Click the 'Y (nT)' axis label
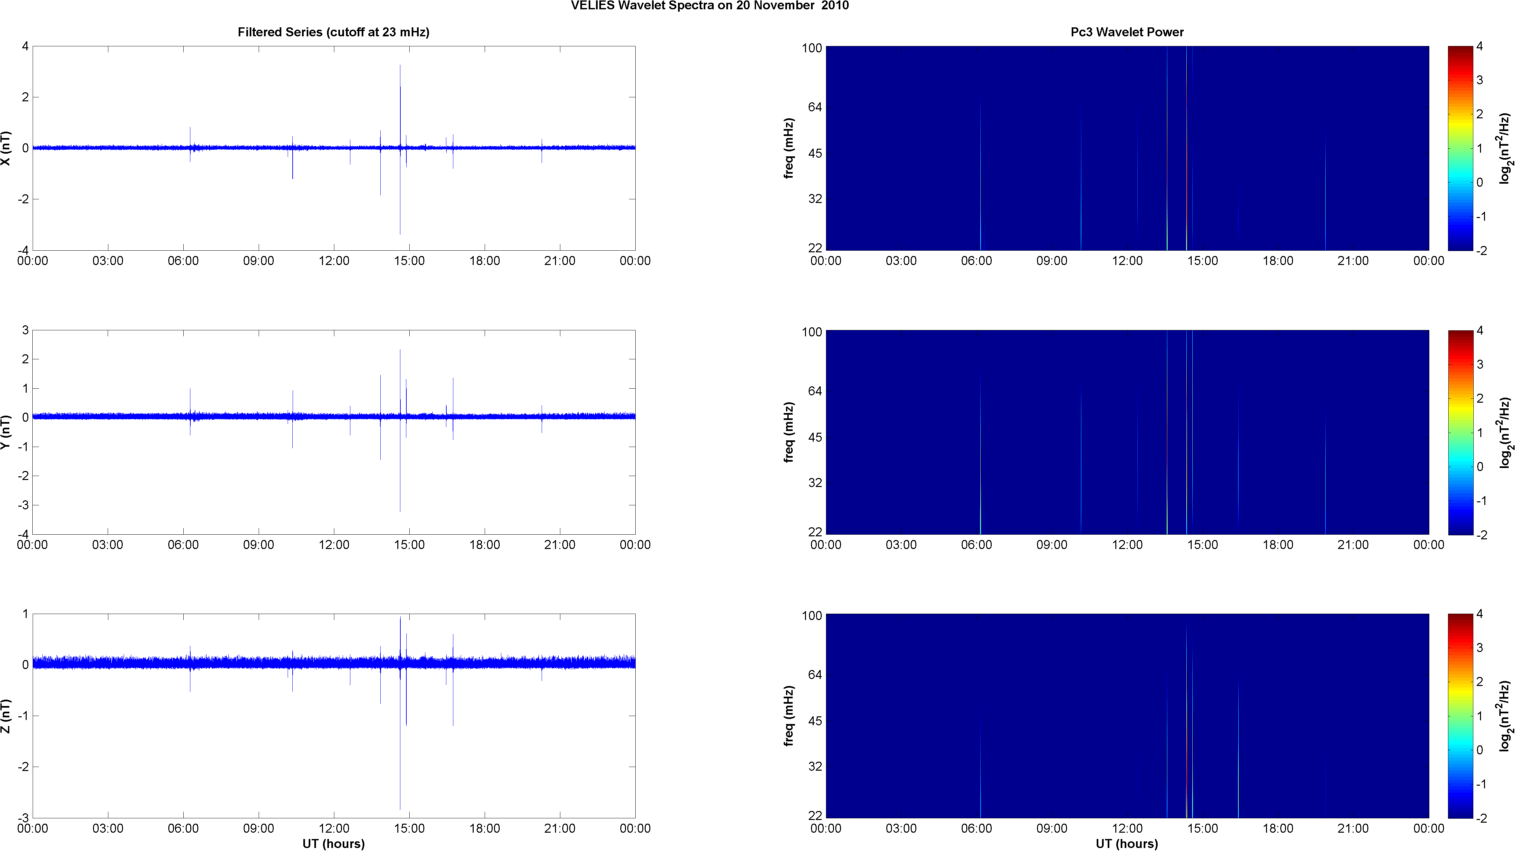Image resolution: width=1515 pixels, height=851 pixels. 7,432
